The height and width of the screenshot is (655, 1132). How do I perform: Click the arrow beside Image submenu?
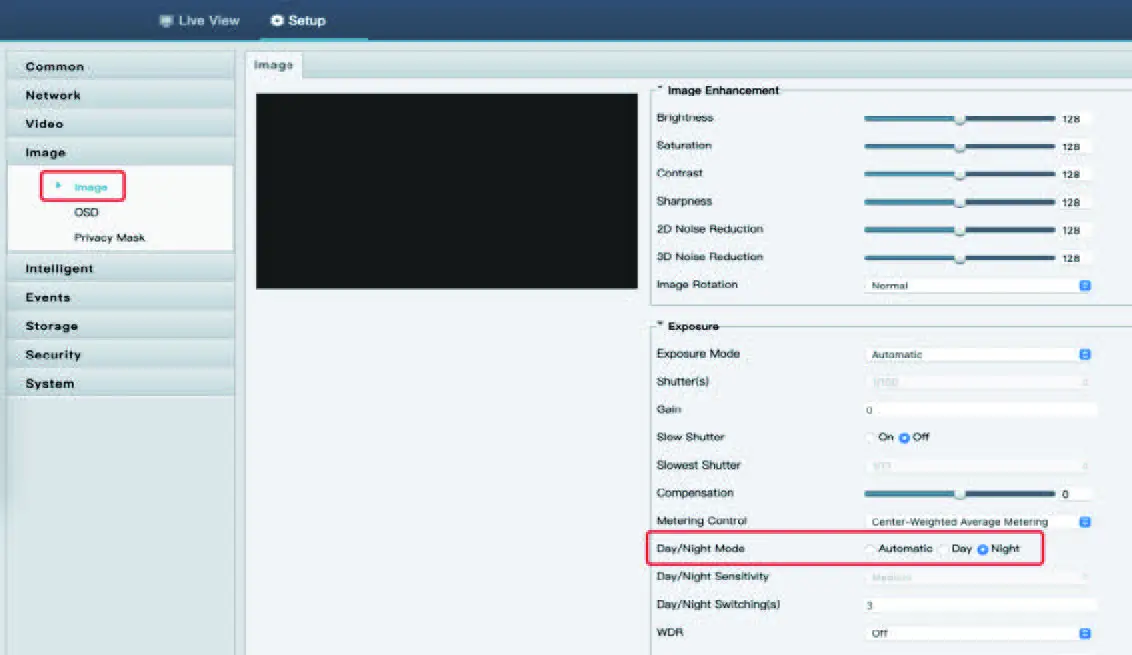pos(58,186)
